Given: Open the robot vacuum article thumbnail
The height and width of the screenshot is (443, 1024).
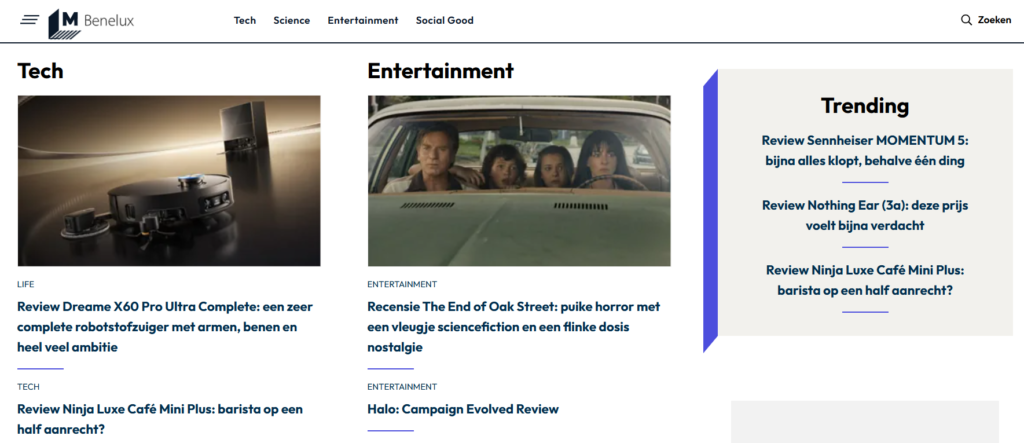Looking at the screenshot, I should point(169,181).
